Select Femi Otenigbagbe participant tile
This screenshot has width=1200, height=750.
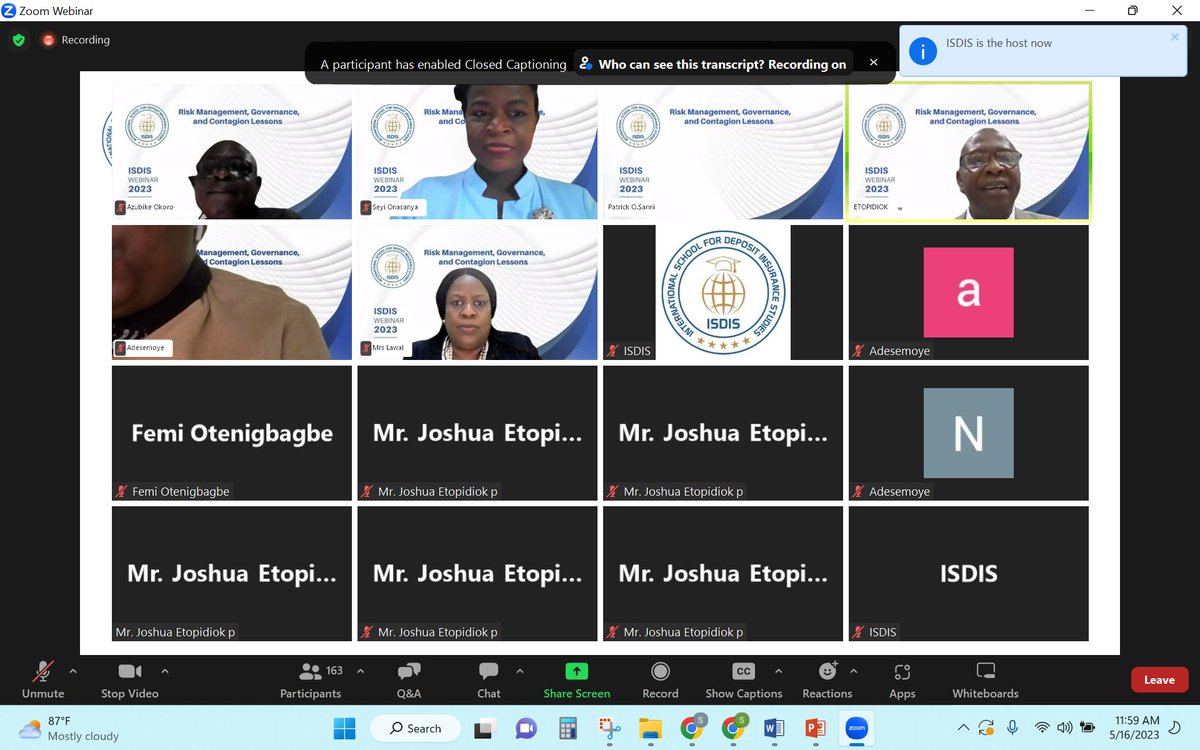[x=232, y=433]
